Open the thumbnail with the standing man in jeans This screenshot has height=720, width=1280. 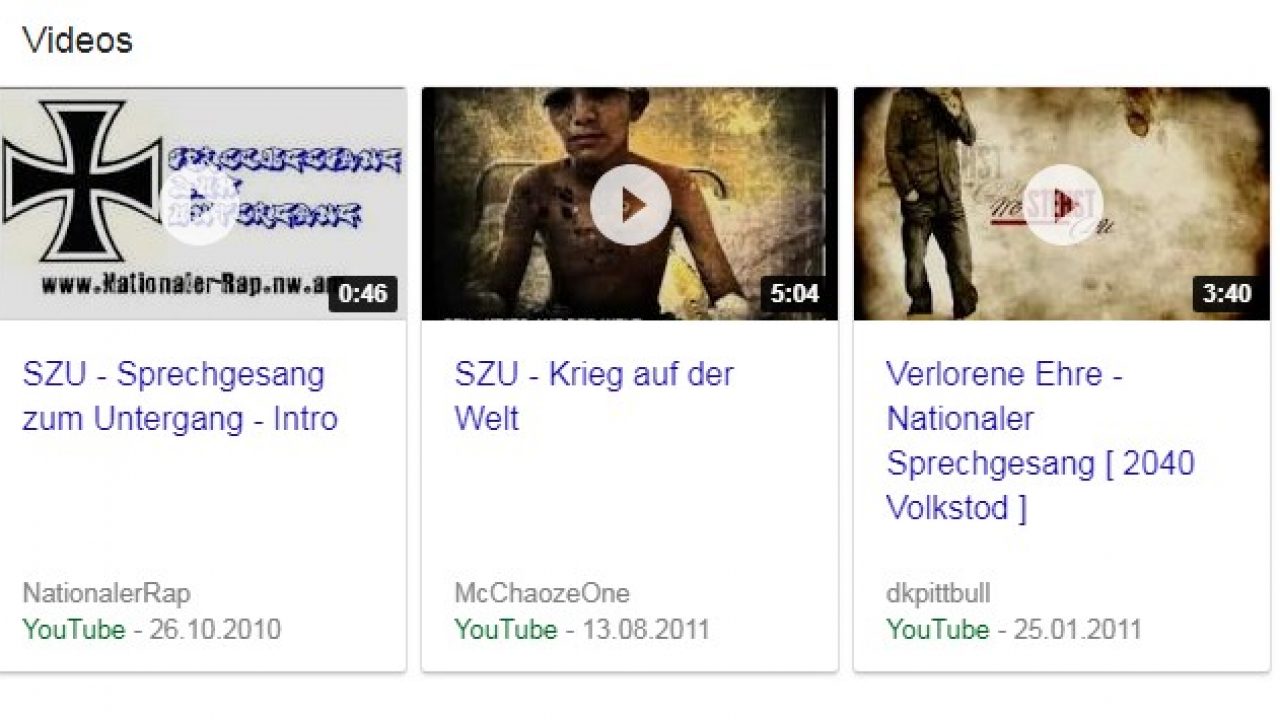tap(1061, 204)
